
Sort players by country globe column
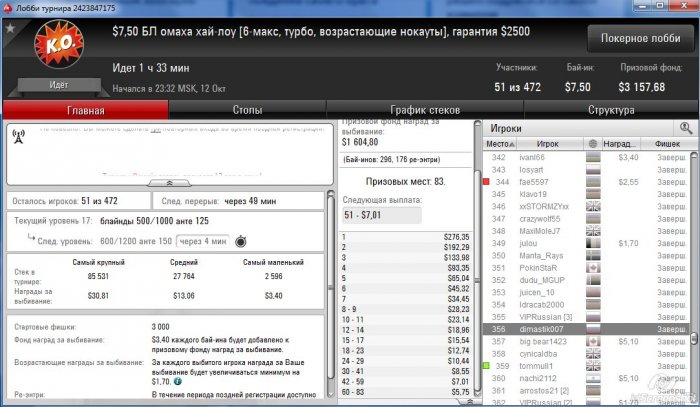pos(593,144)
